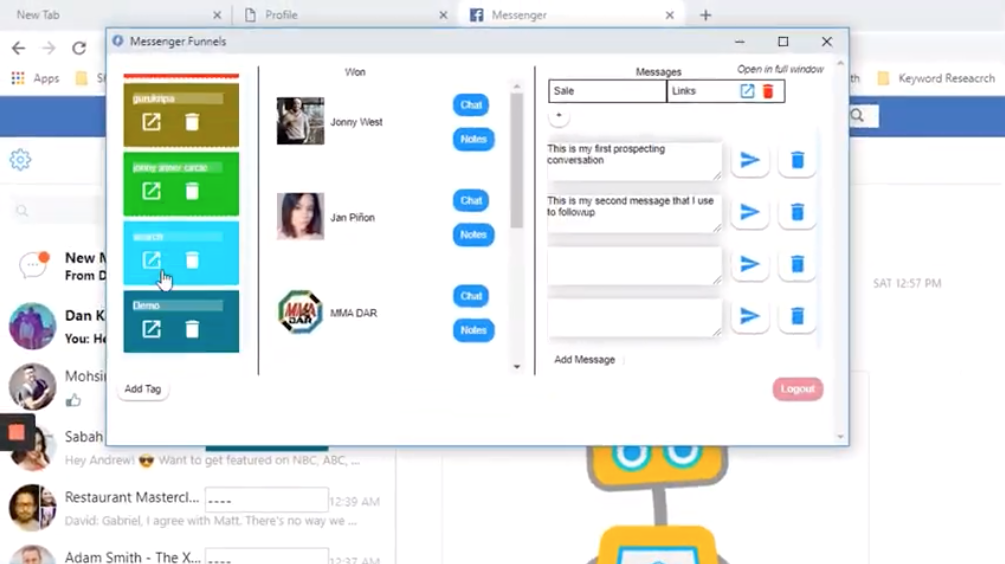Image resolution: width=1005 pixels, height=564 pixels.
Task: Click the second followup message text box
Action: click(x=635, y=212)
